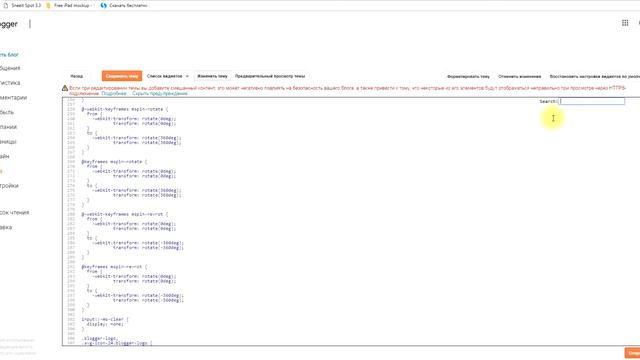Screen dimensions: 640x360
Task: Open the Кампании section in the sidebar
Action: point(9,127)
